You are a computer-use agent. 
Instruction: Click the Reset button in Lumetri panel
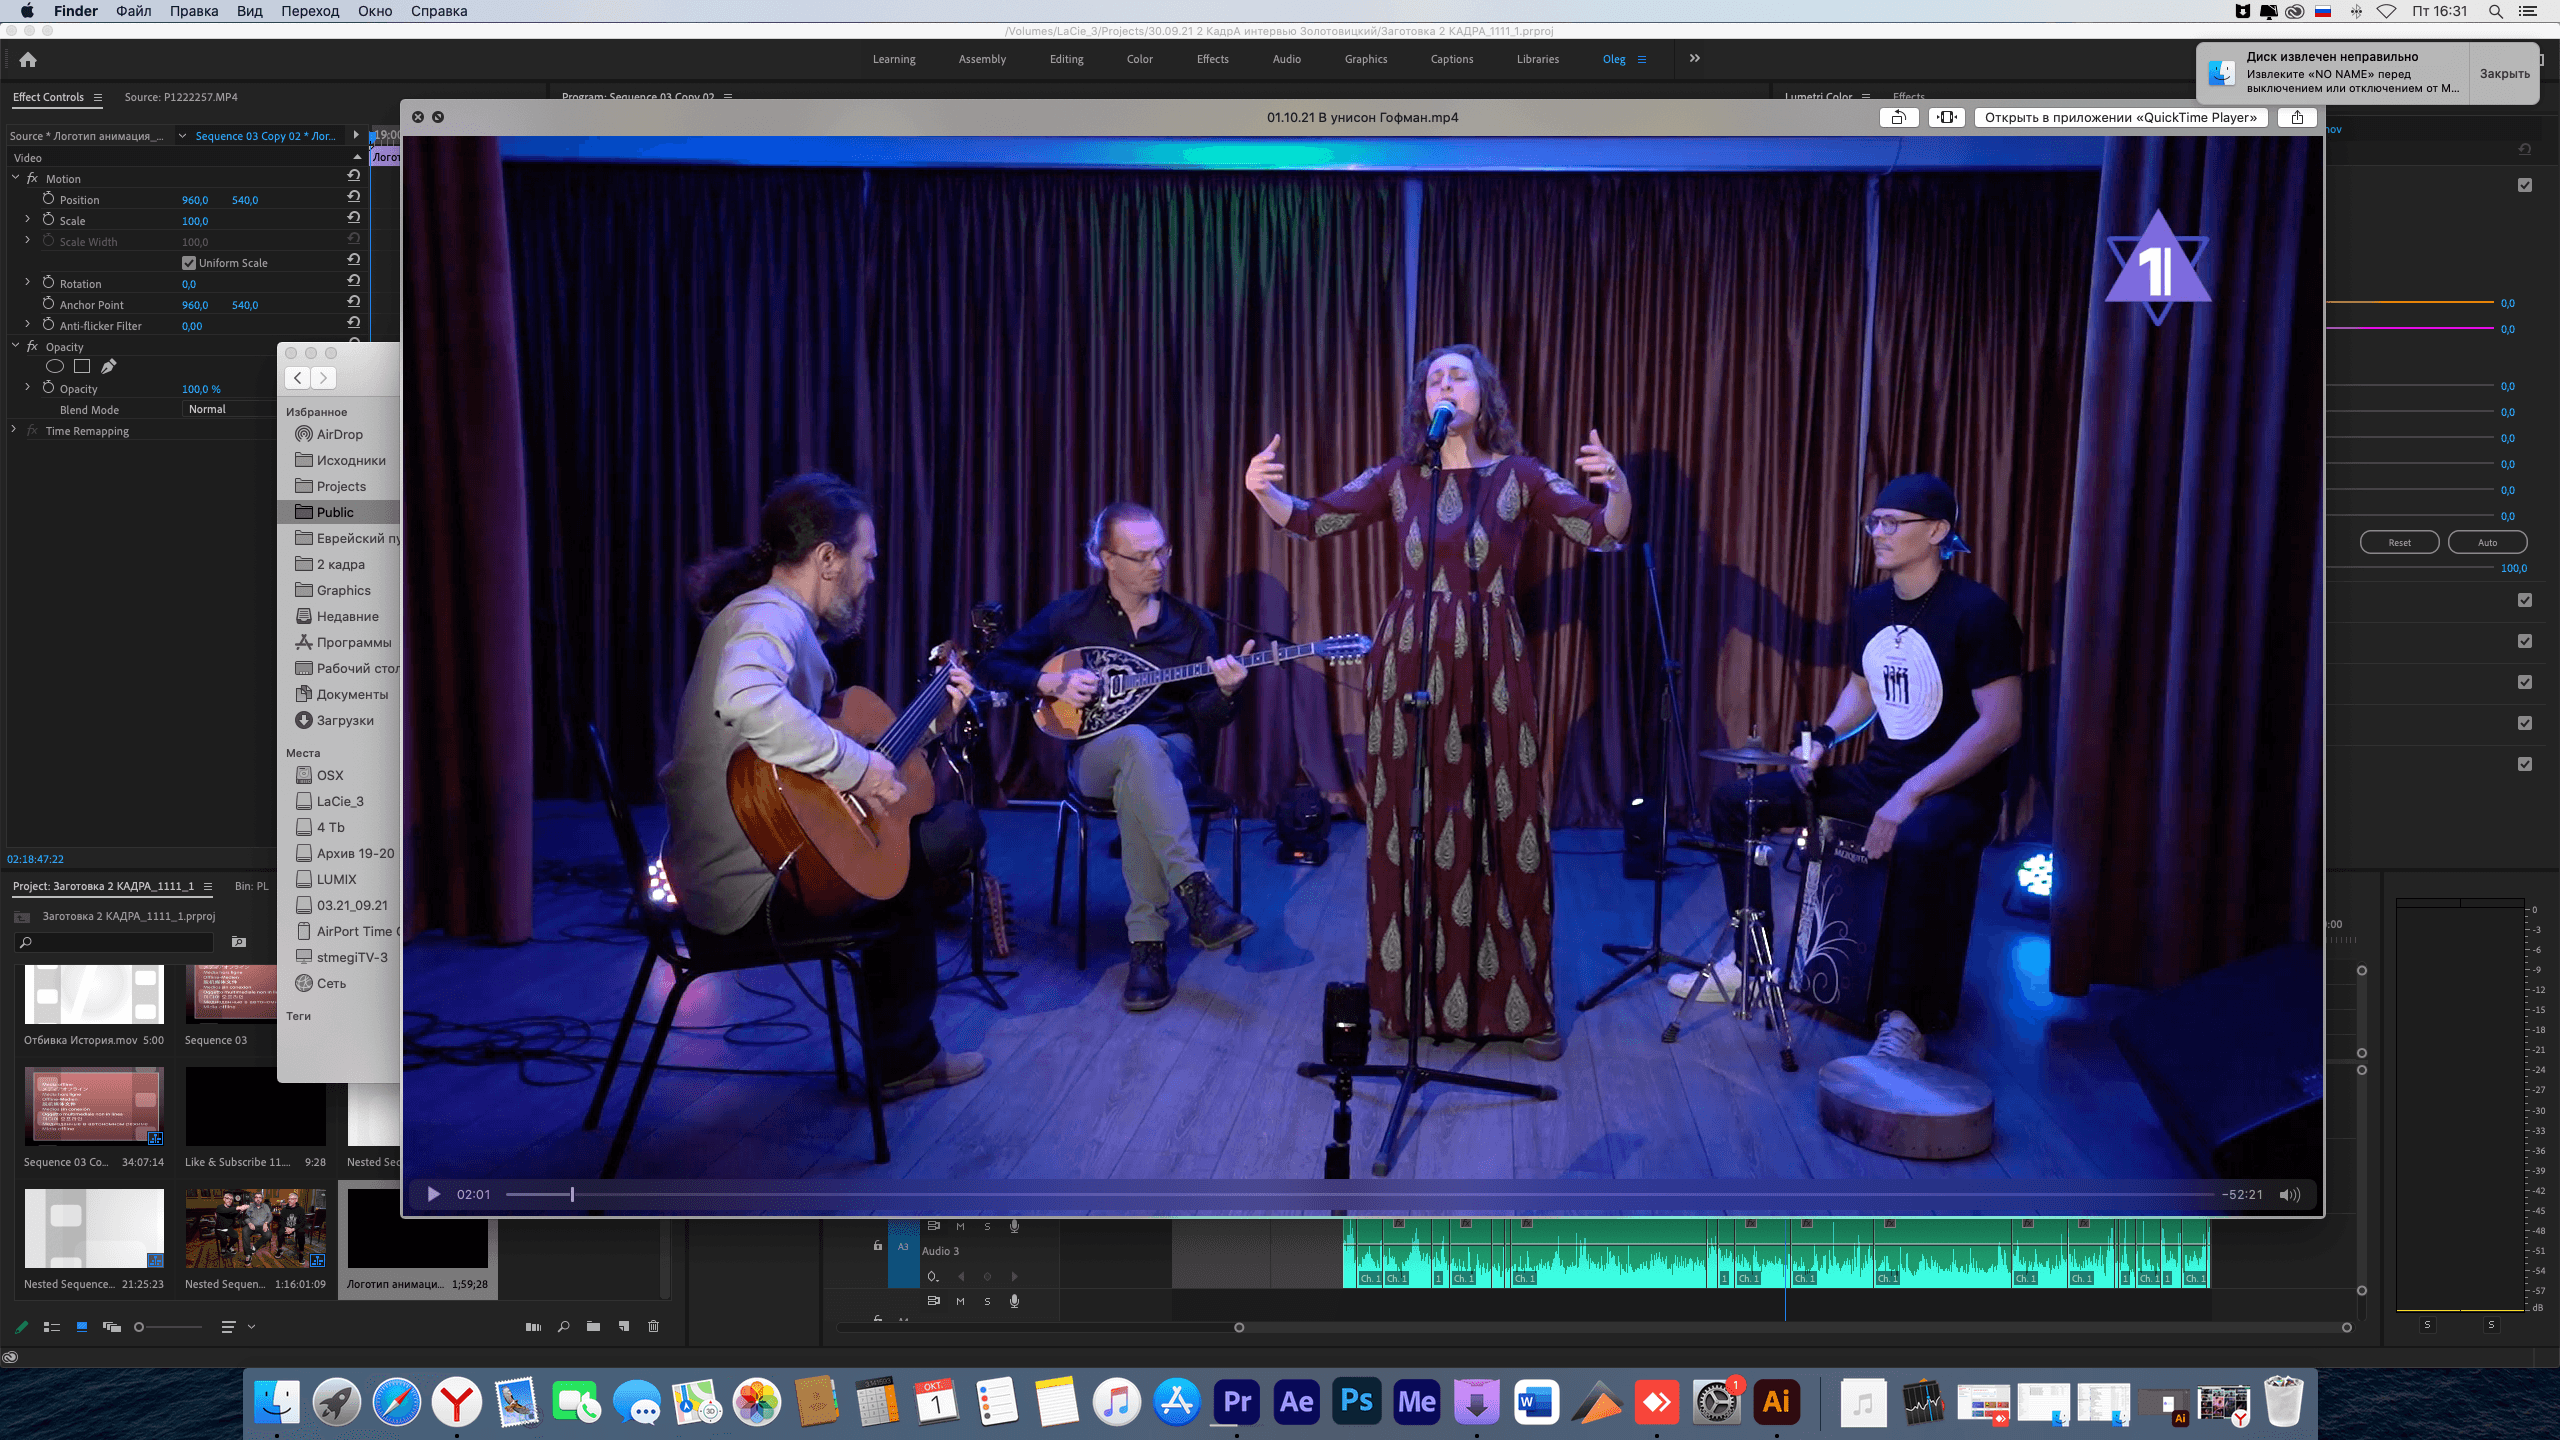[x=2400, y=542]
